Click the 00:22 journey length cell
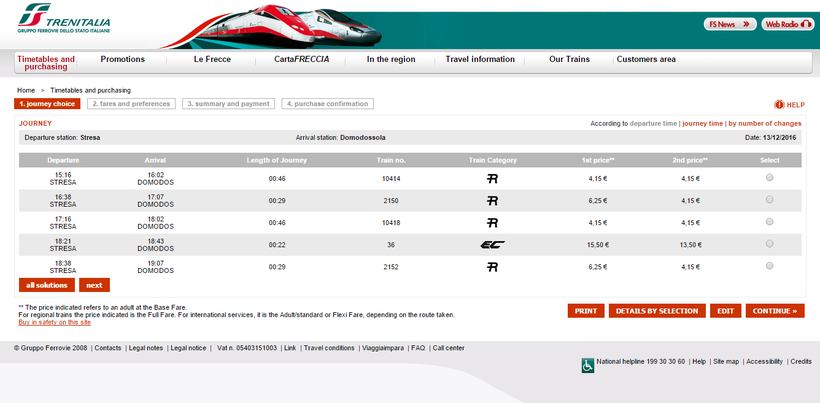Viewport: 820px width, 403px height. (277, 245)
